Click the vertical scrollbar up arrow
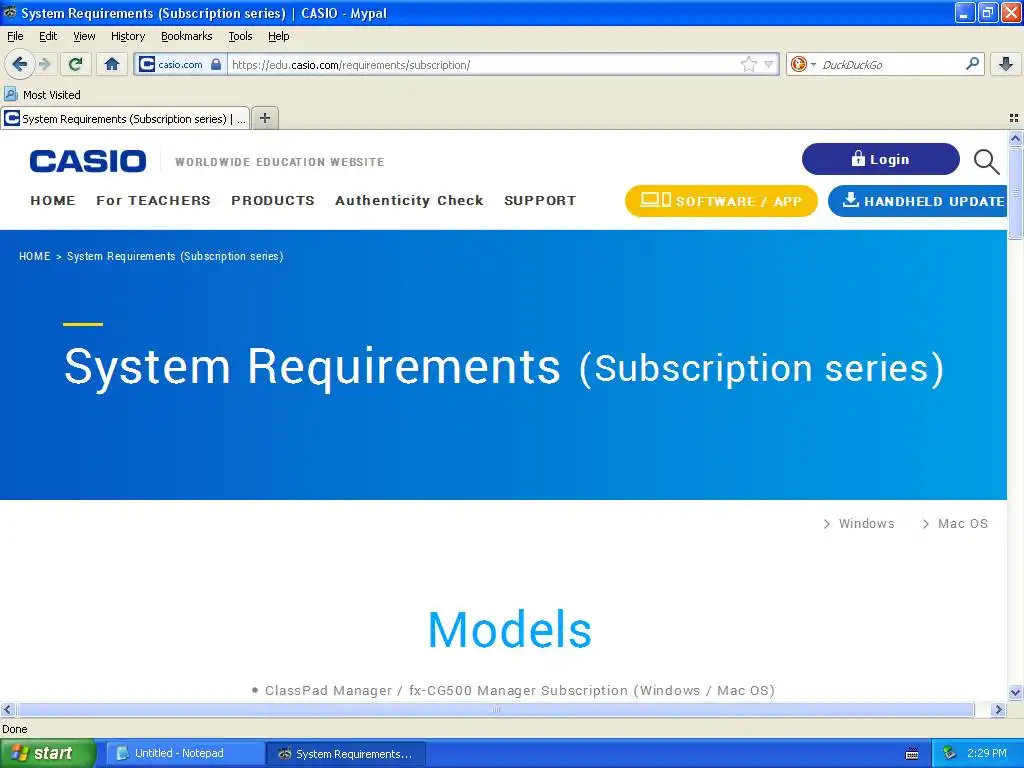 (1015, 138)
